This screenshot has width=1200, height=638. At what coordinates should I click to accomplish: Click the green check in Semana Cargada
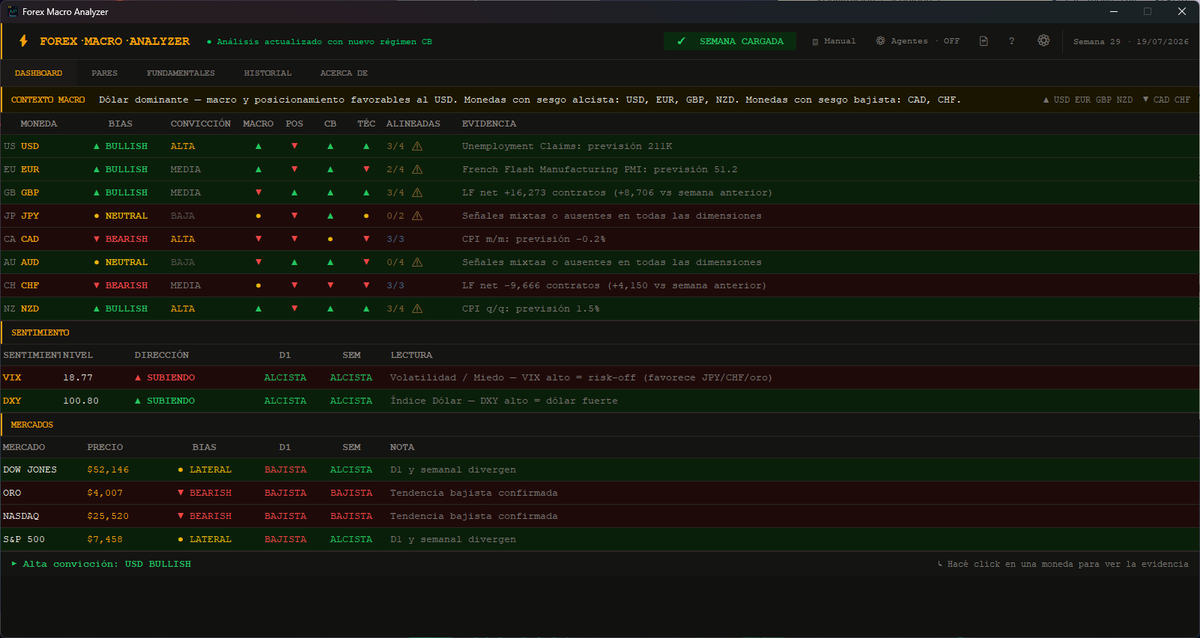(681, 41)
